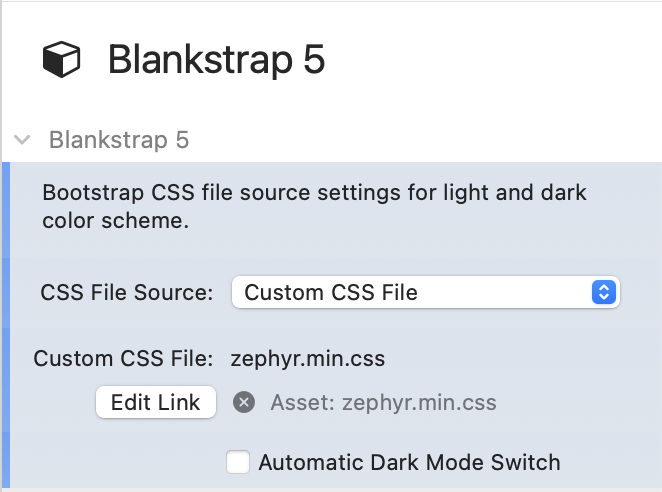
Task: Click the Bootstrap CSS file source description text
Action: pyautogui.click(x=315, y=207)
